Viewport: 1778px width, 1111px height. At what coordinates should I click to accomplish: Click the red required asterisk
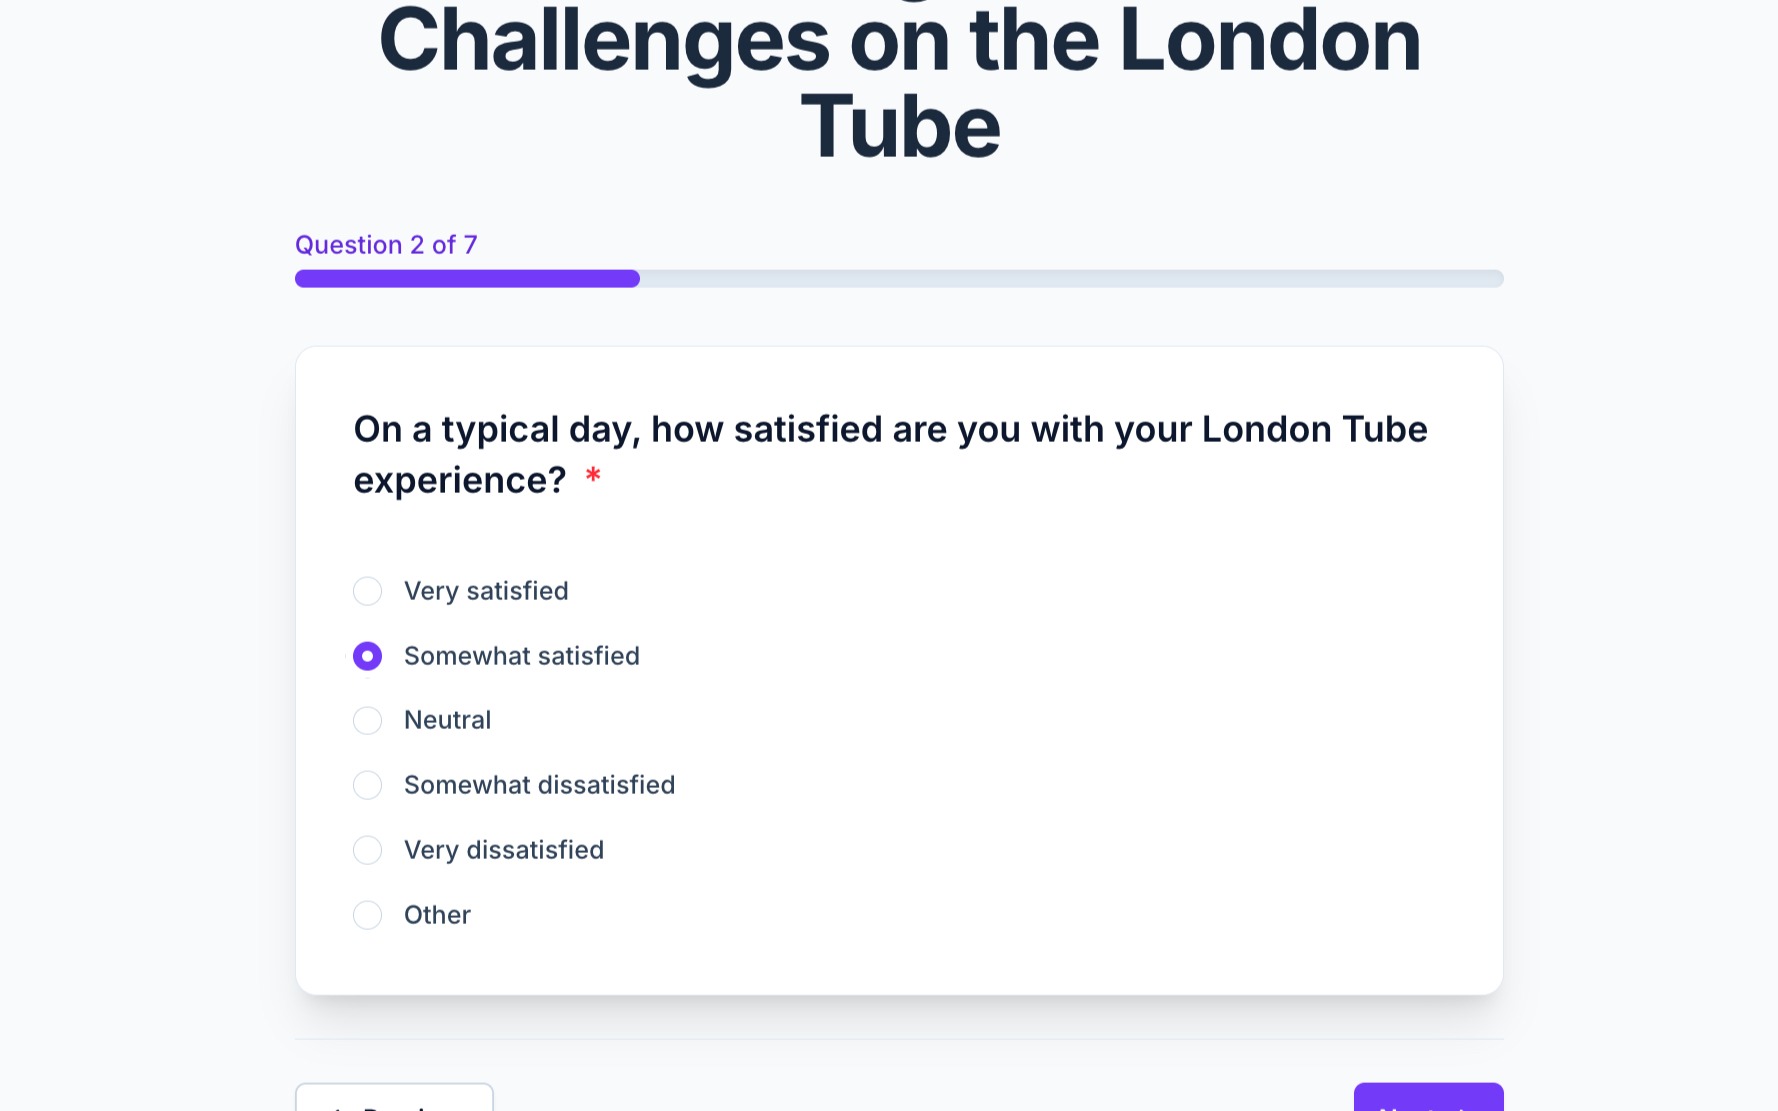click(x=593, y=477)
